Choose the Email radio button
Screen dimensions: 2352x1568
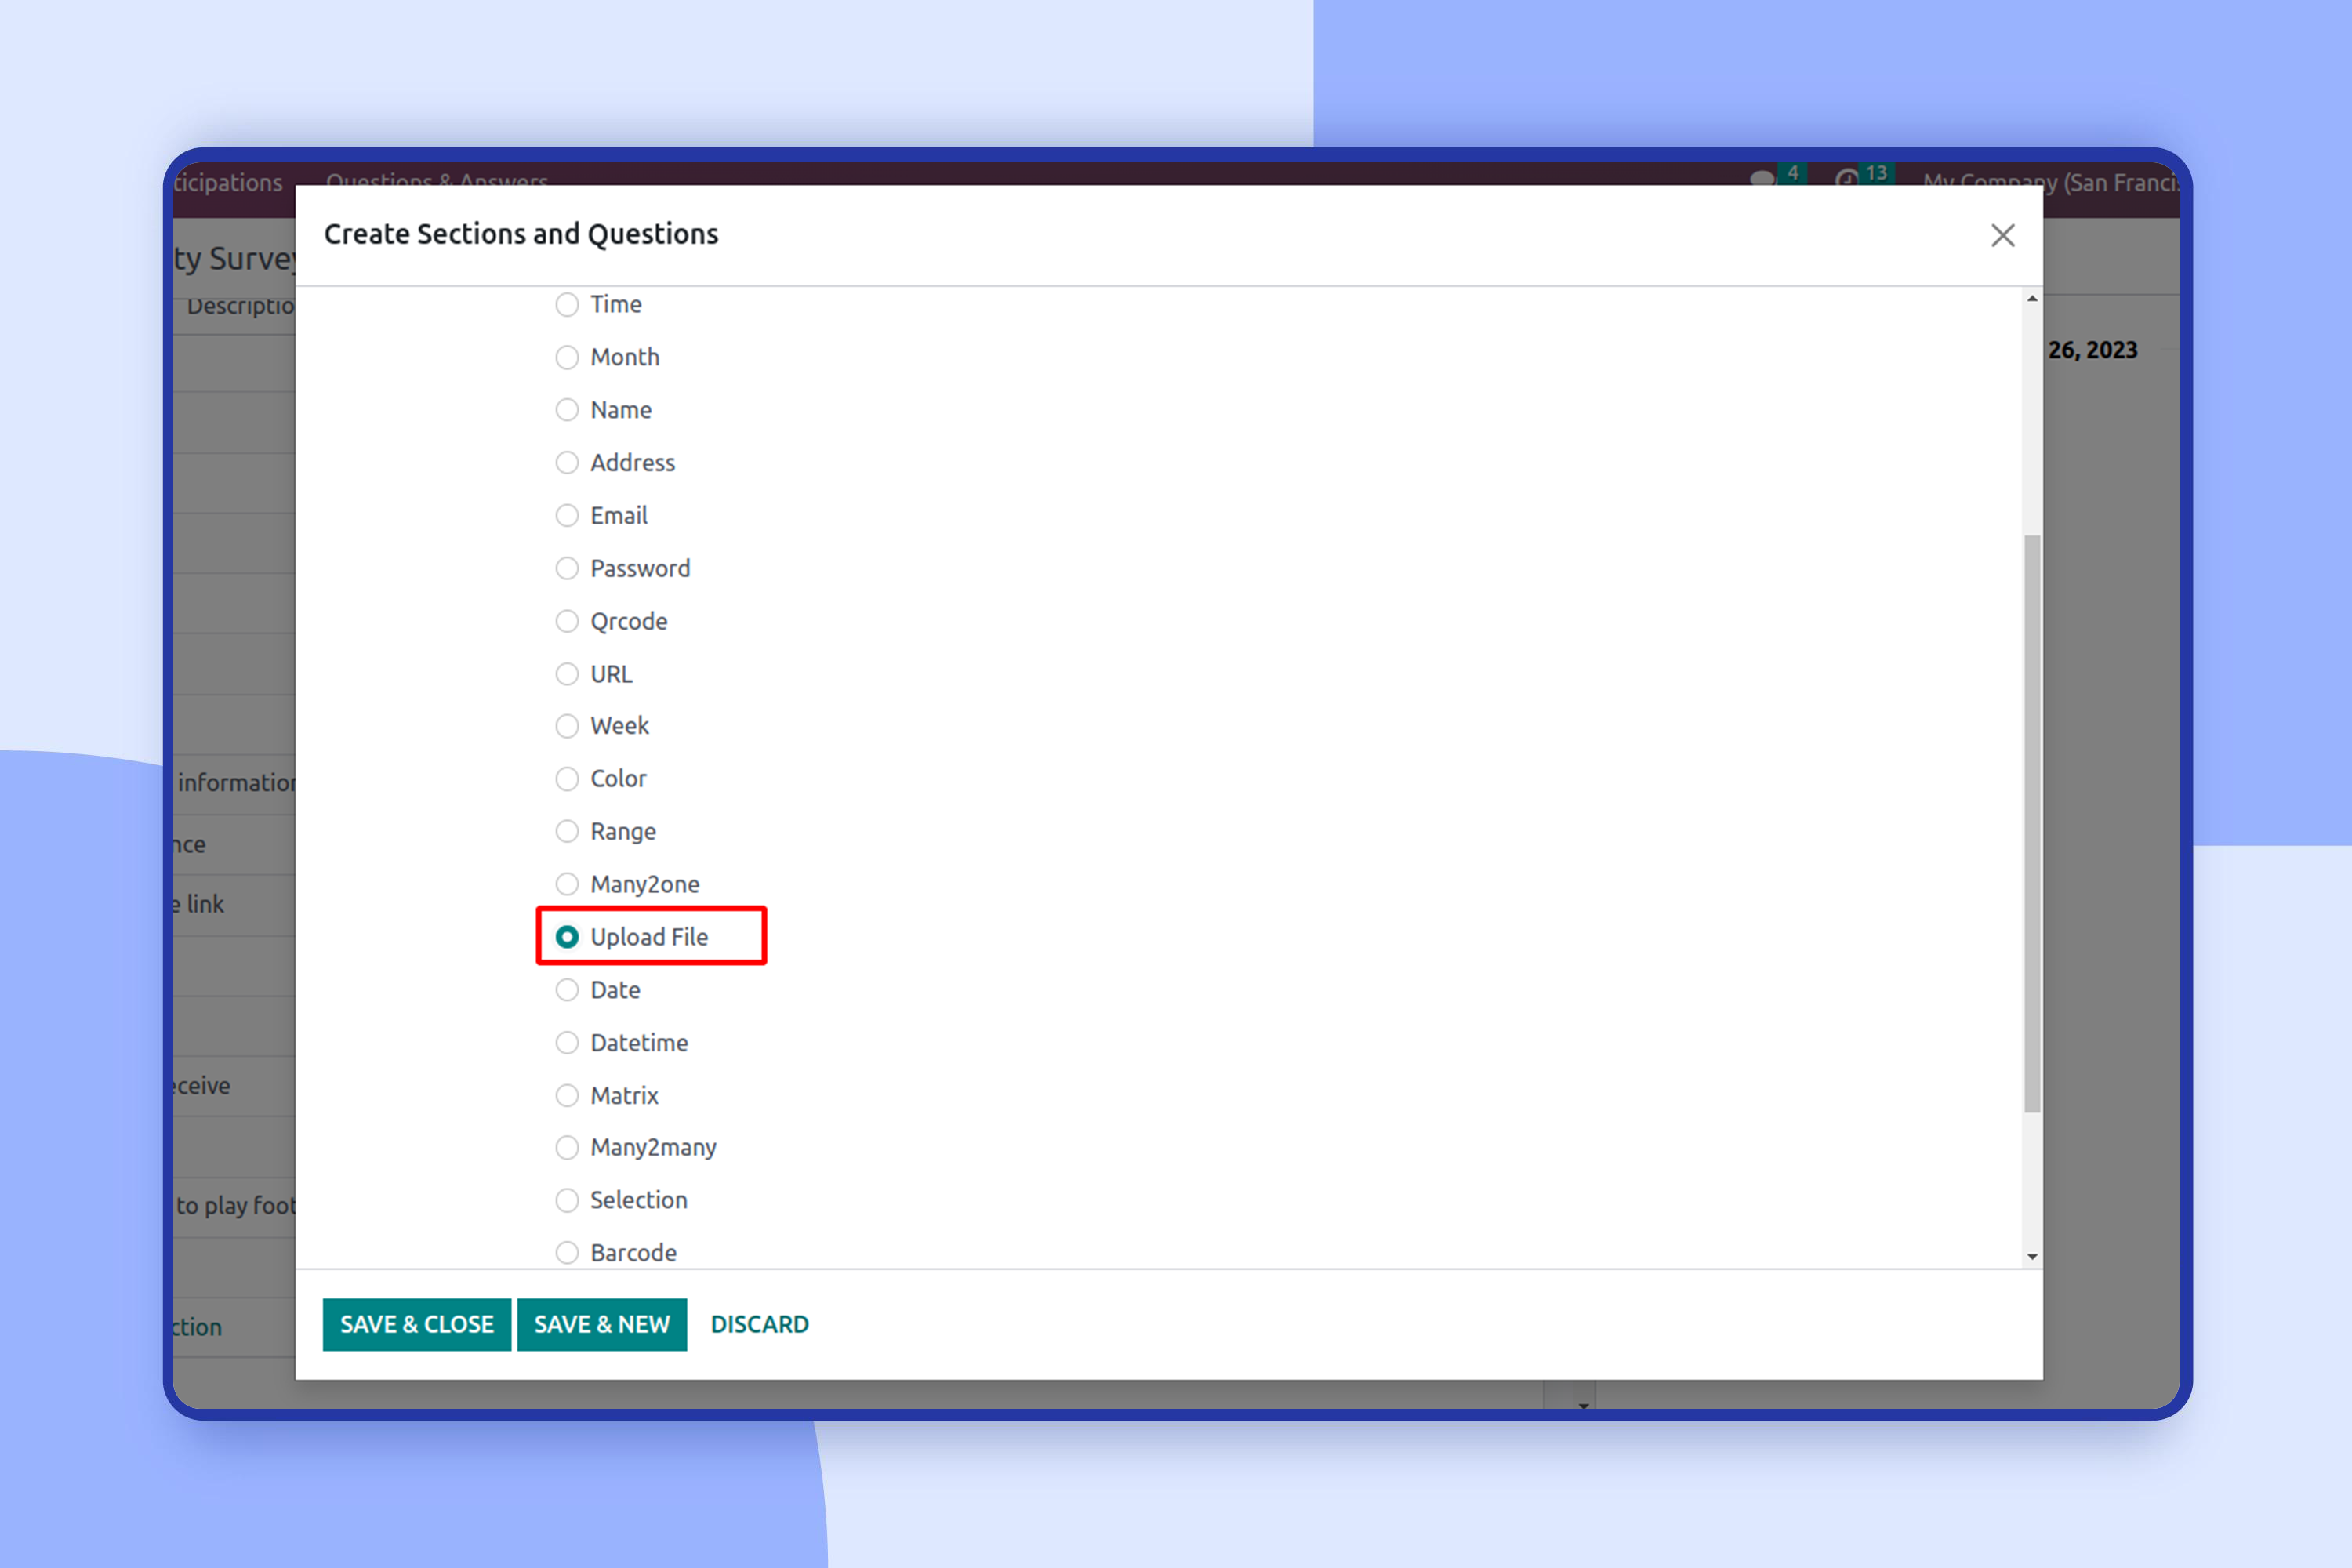pos(567,515)
